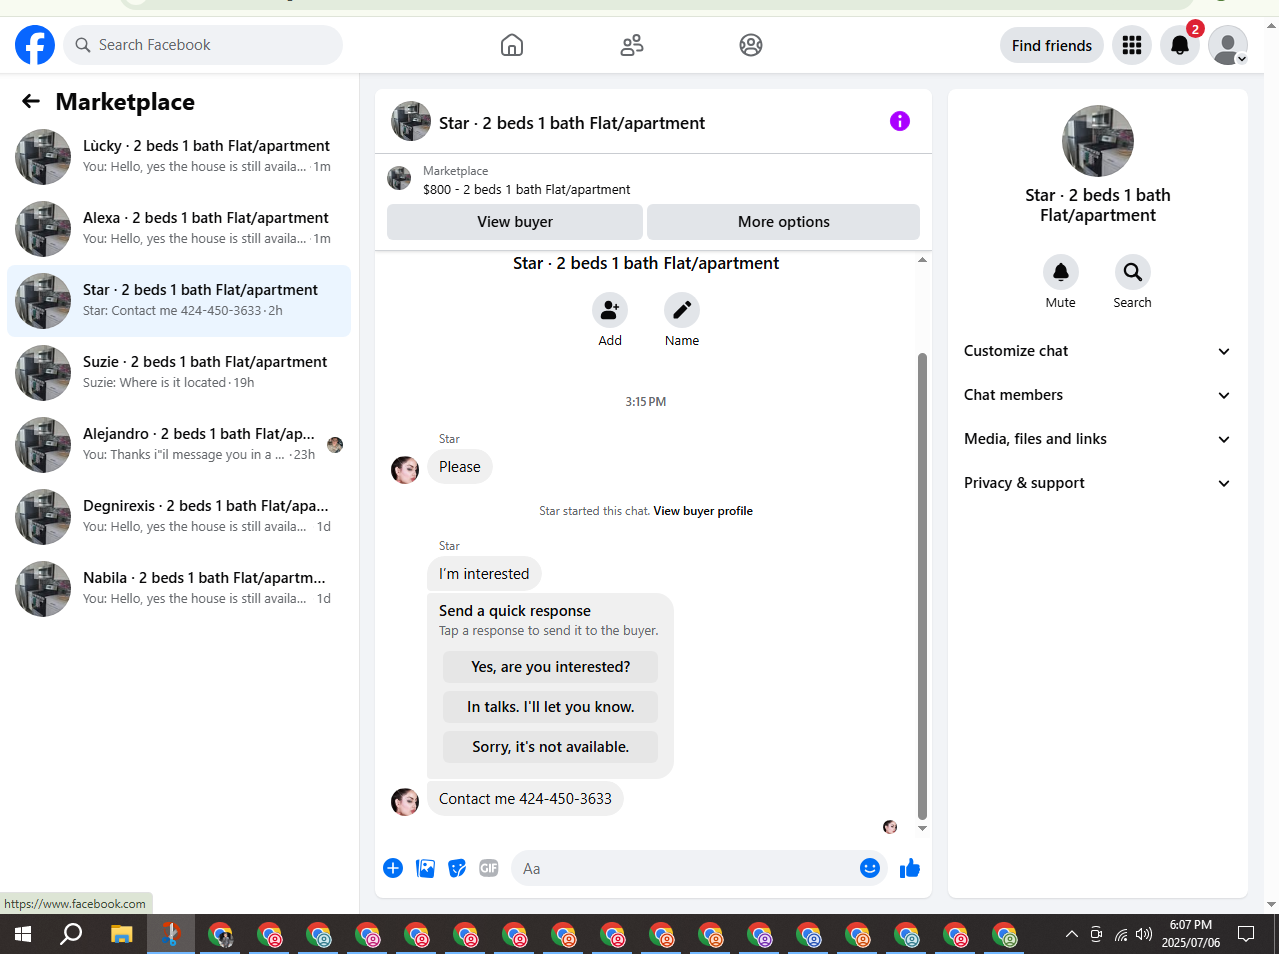Open more actions plus icon

click(393, 868)
